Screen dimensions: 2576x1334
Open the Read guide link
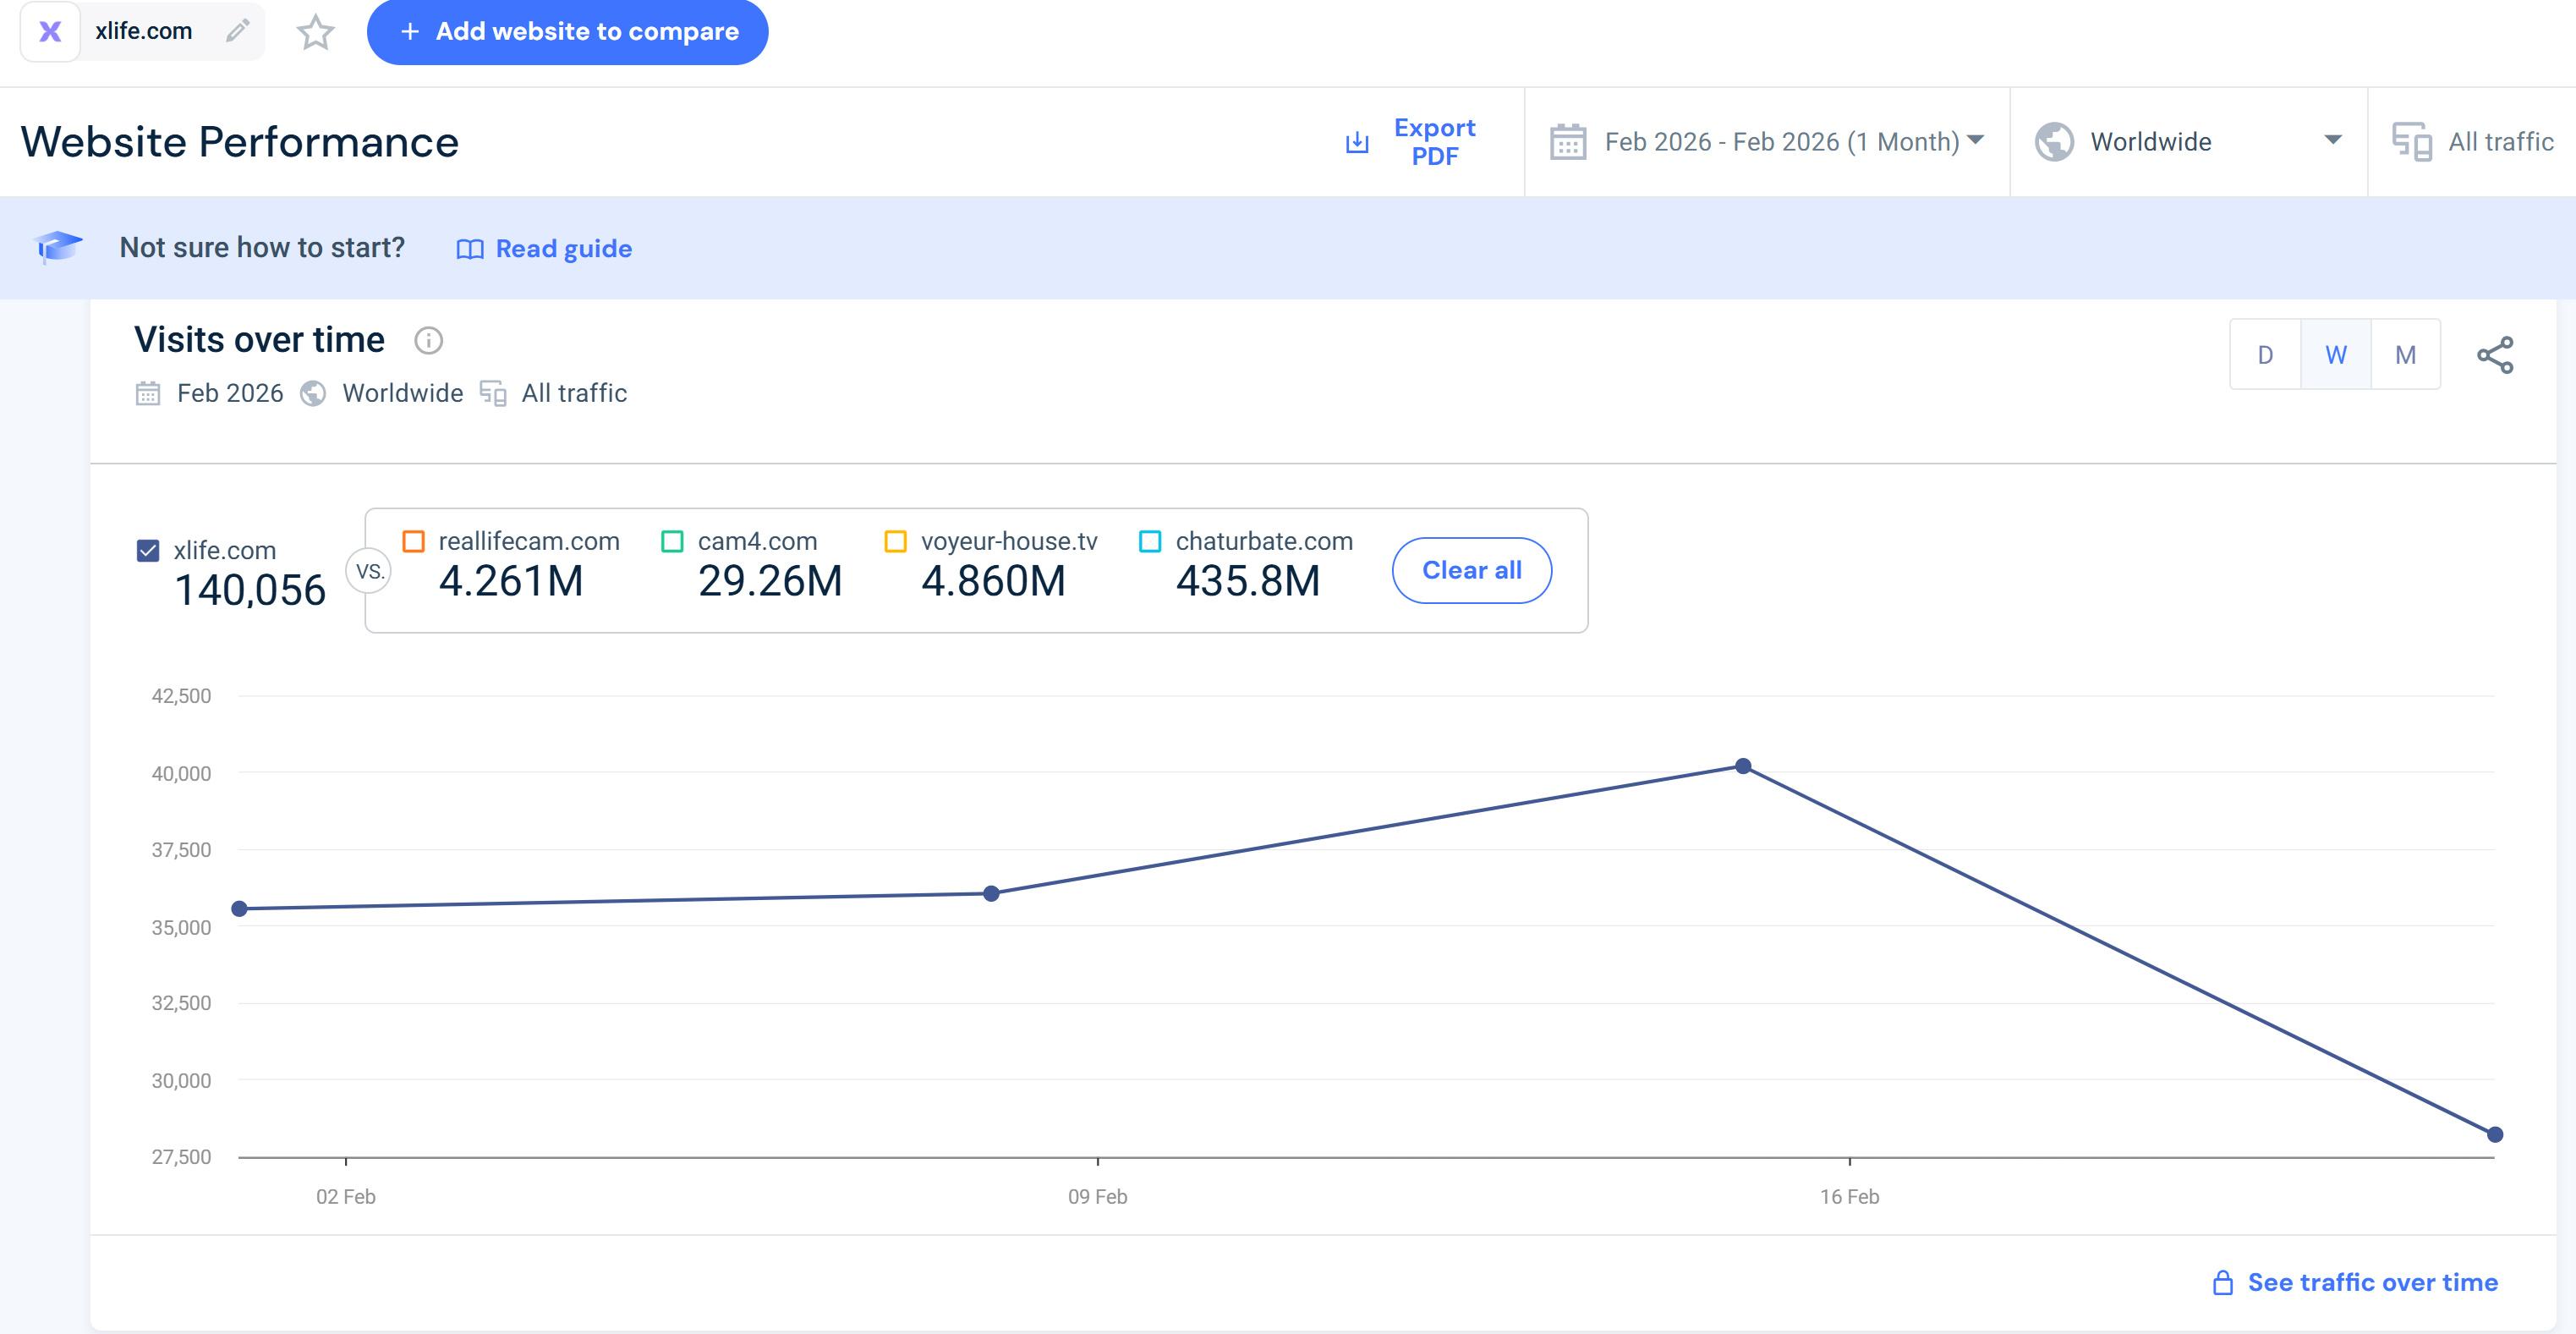545,248
